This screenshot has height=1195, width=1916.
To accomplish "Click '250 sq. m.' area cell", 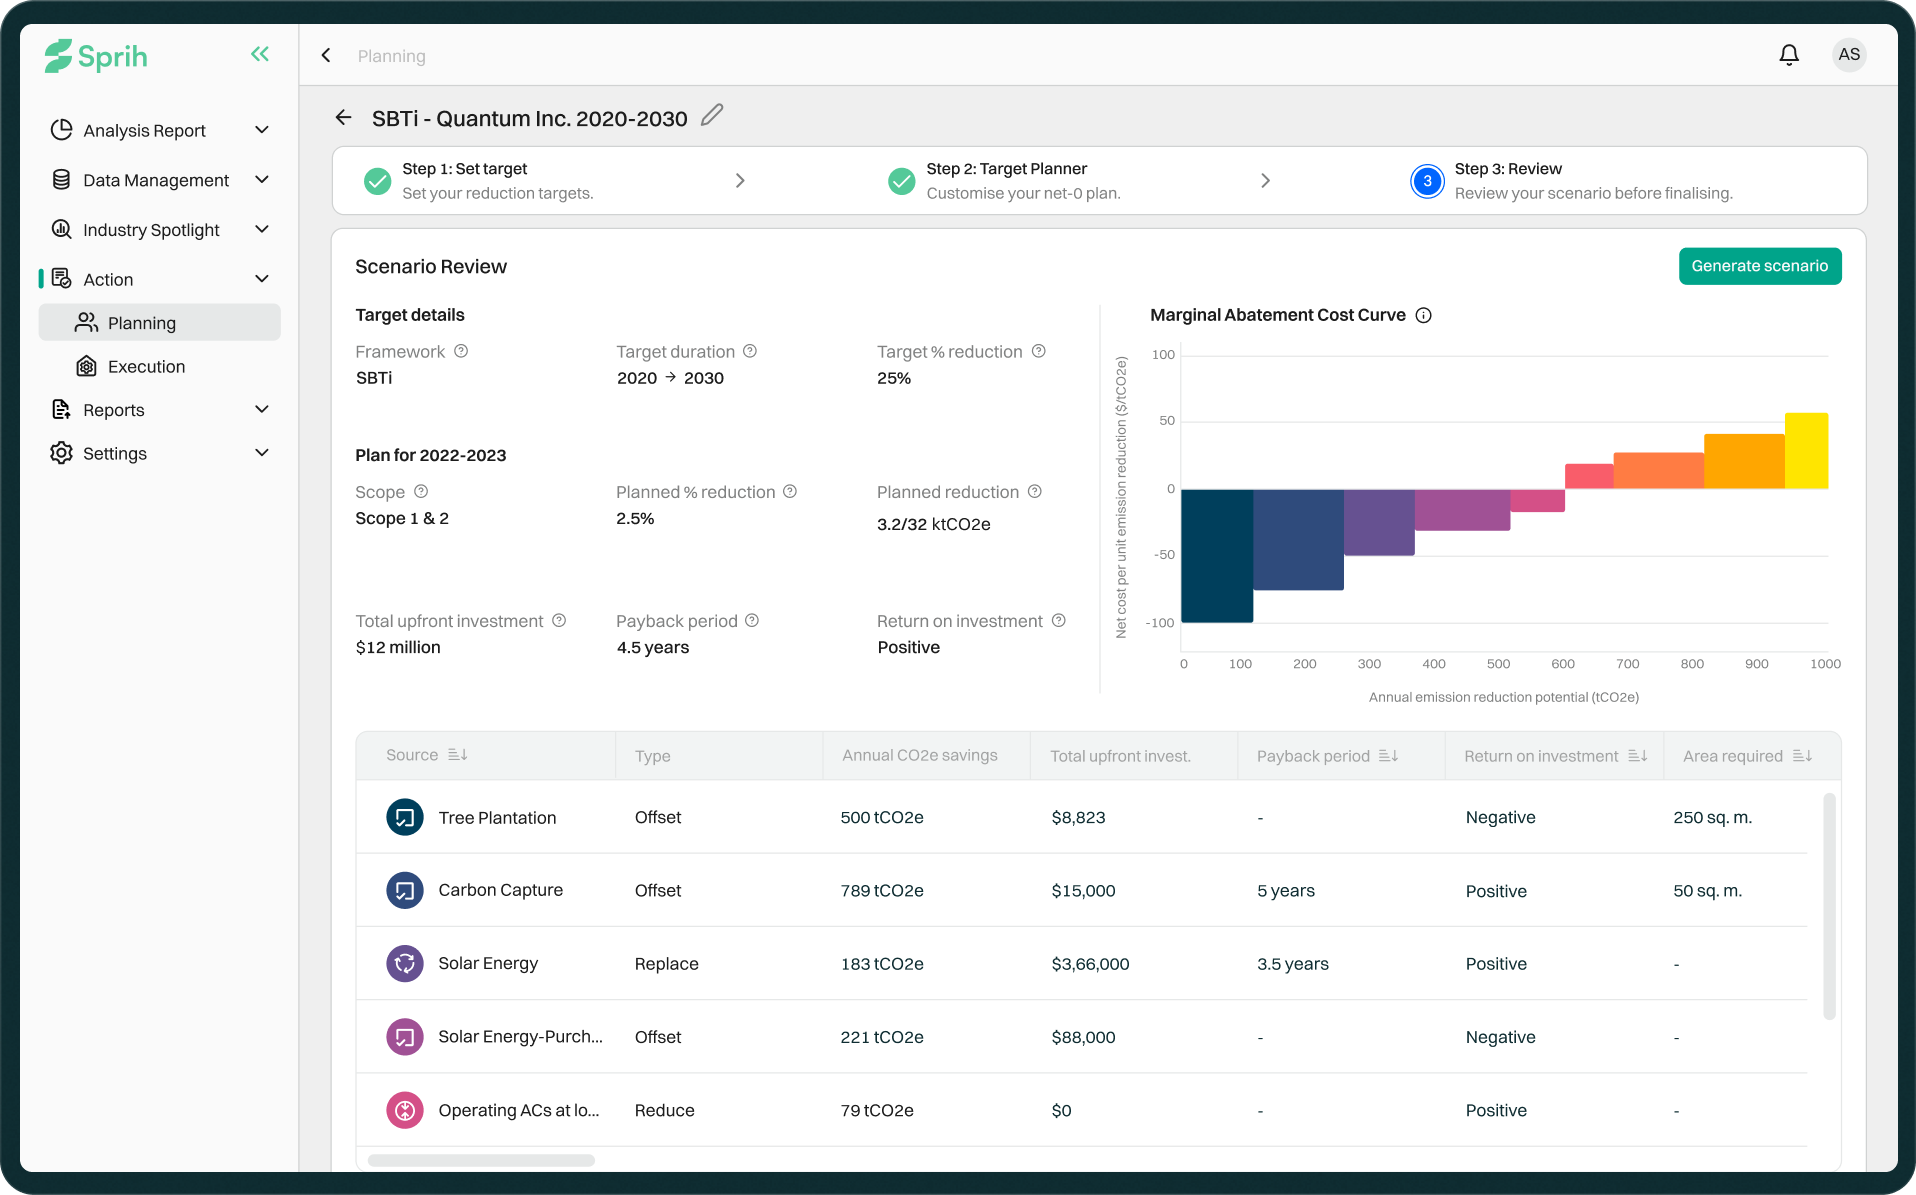I will [1713, 817].
